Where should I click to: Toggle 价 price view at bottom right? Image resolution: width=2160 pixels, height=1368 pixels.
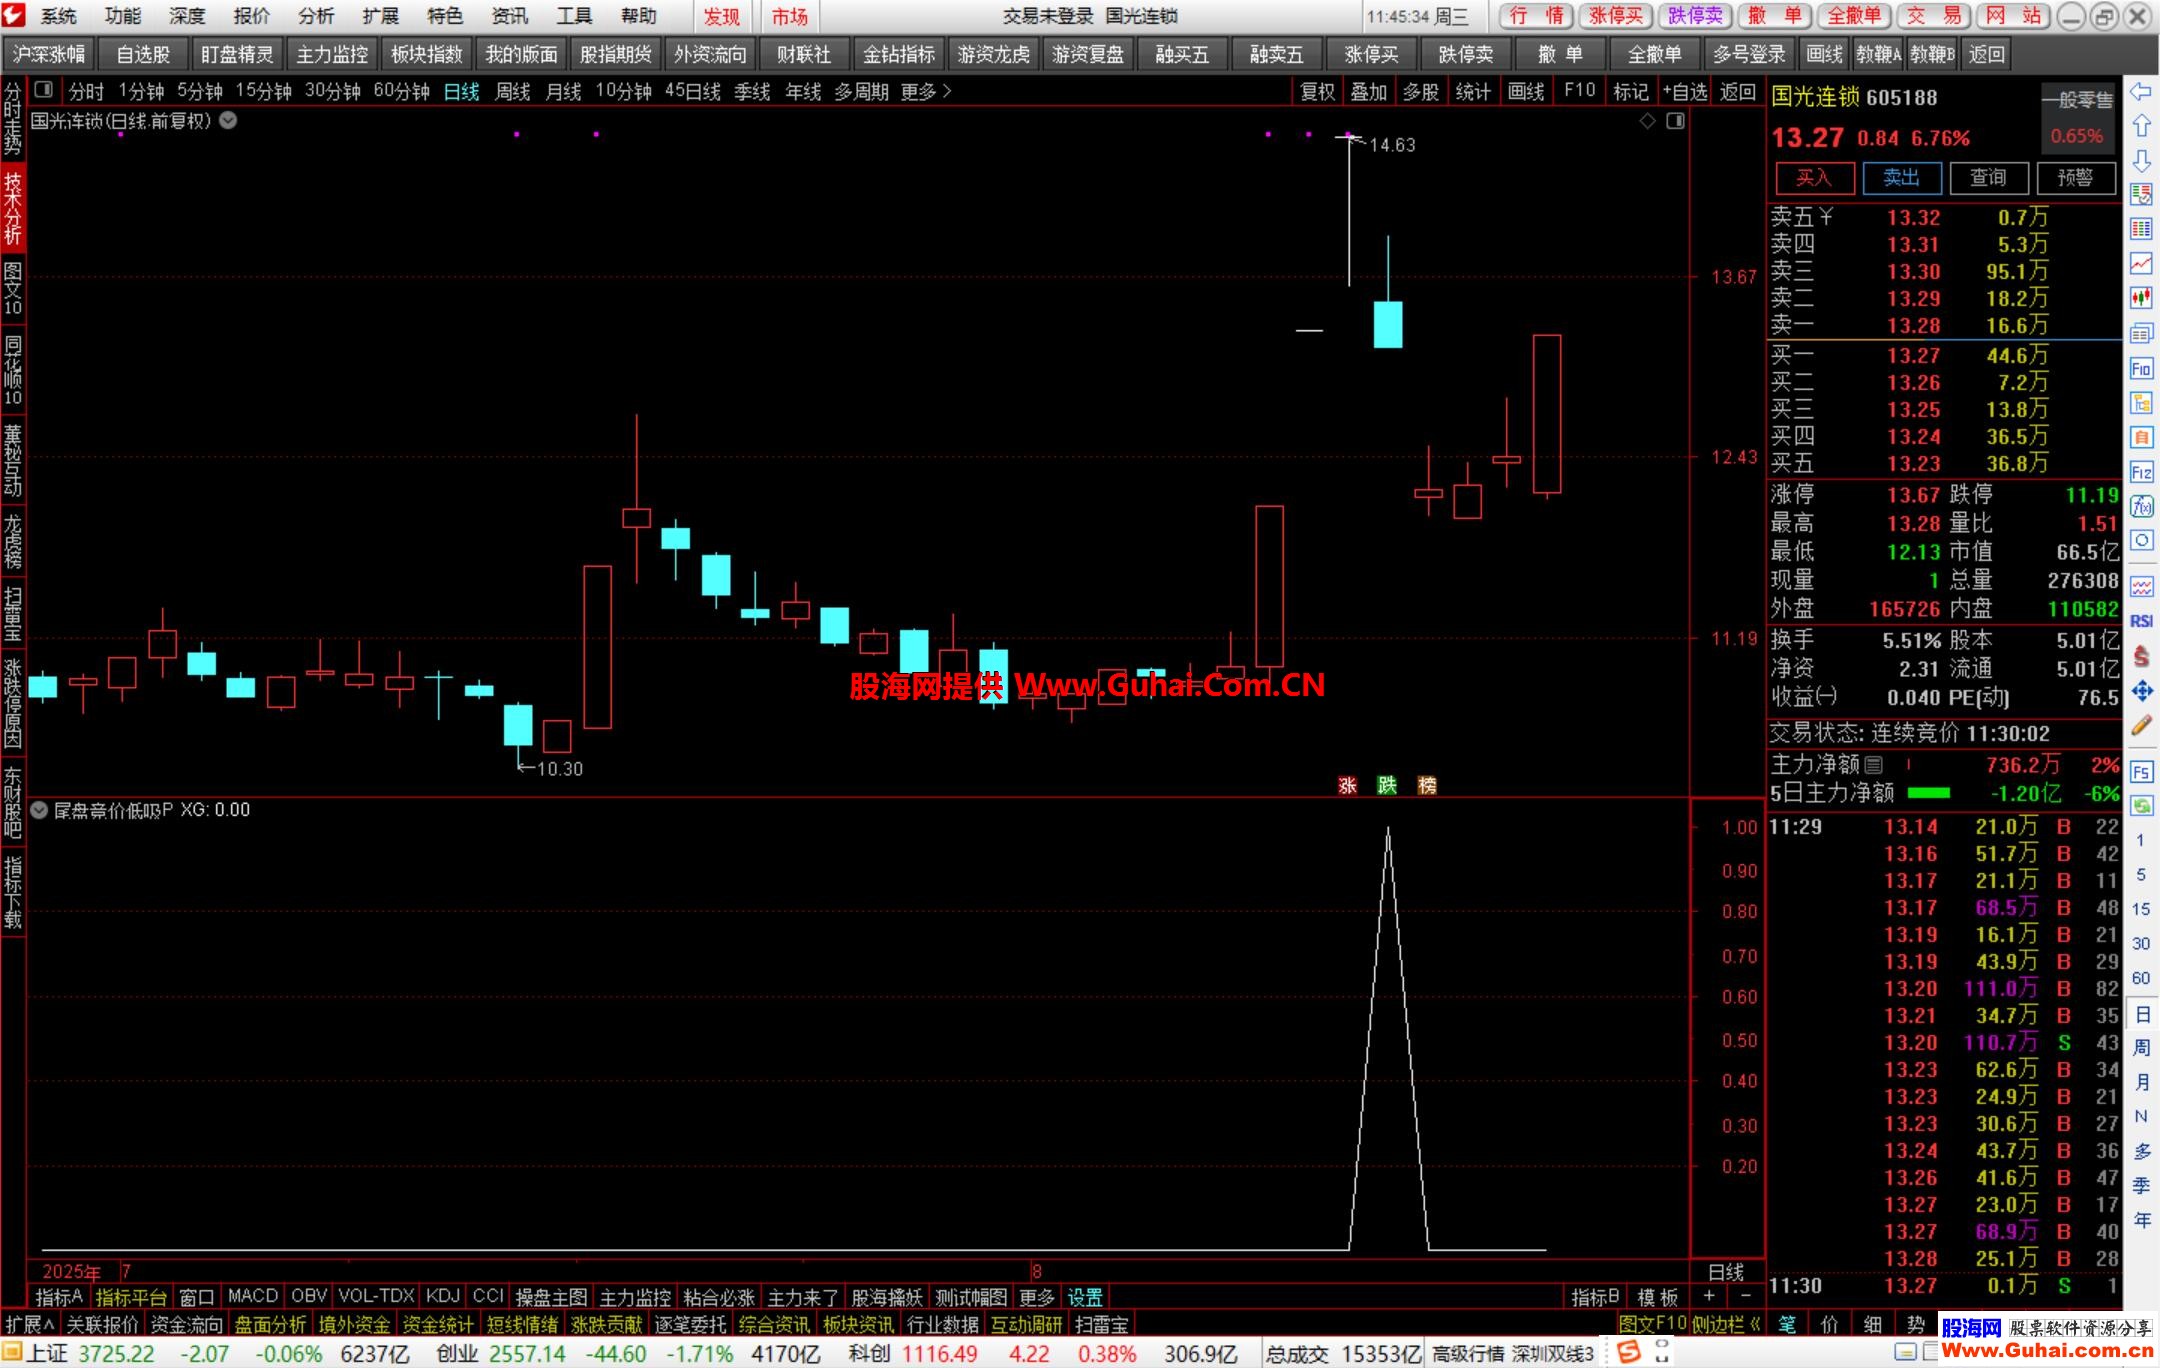tap(1830, 1325)
